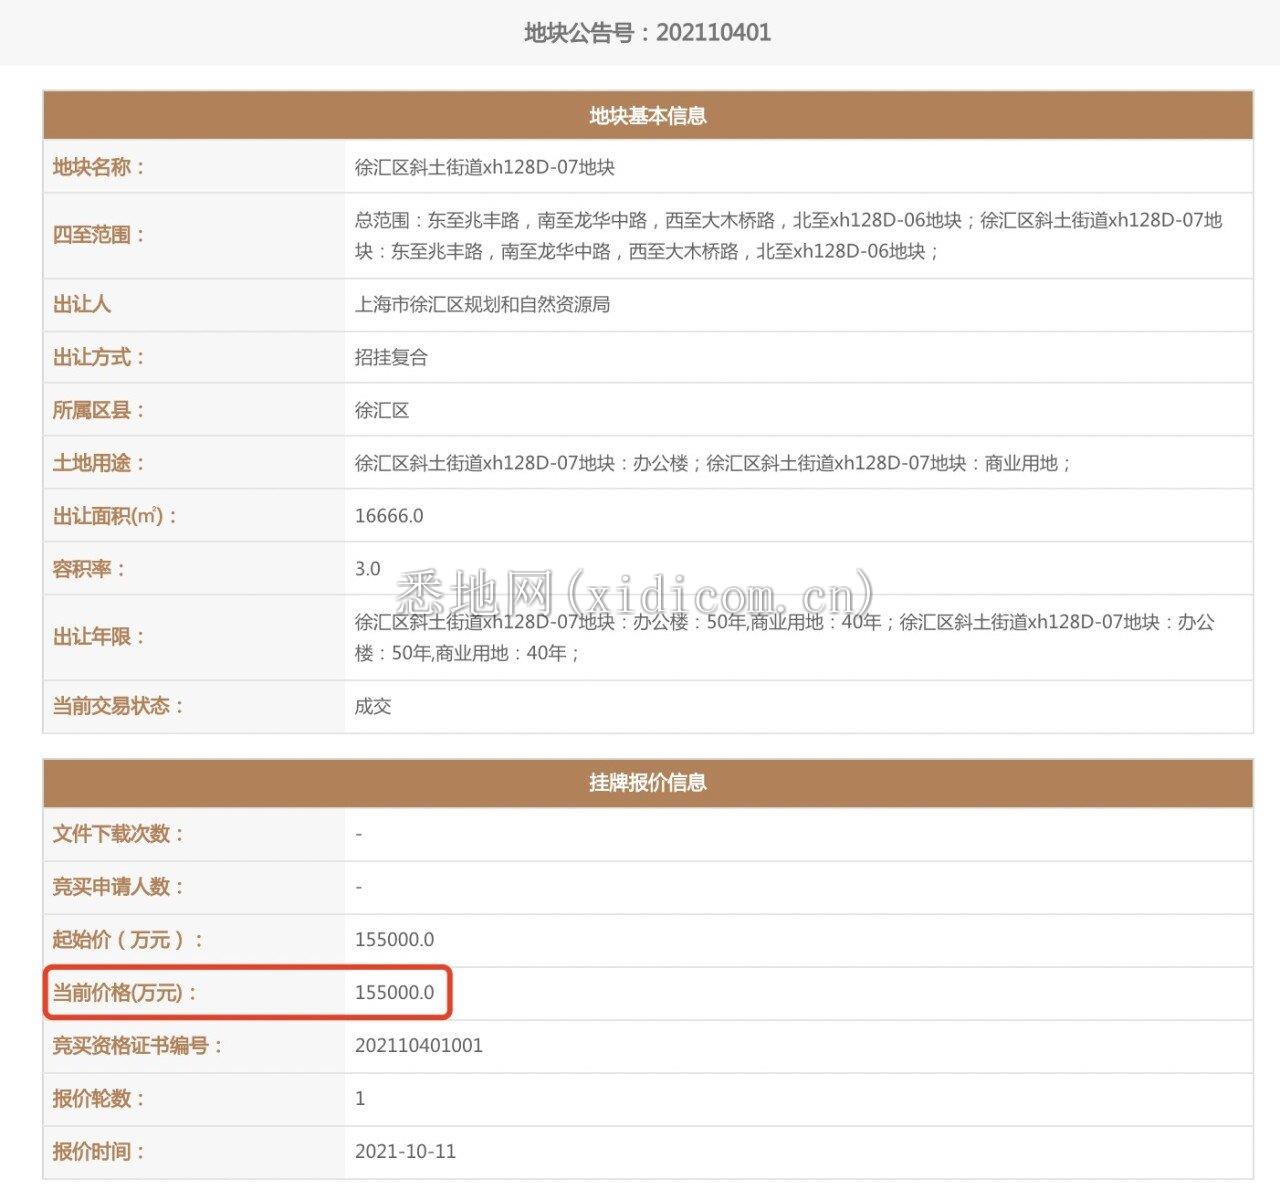
Task: Click the 徐汇区 district value
Action: tap(382, 411)
